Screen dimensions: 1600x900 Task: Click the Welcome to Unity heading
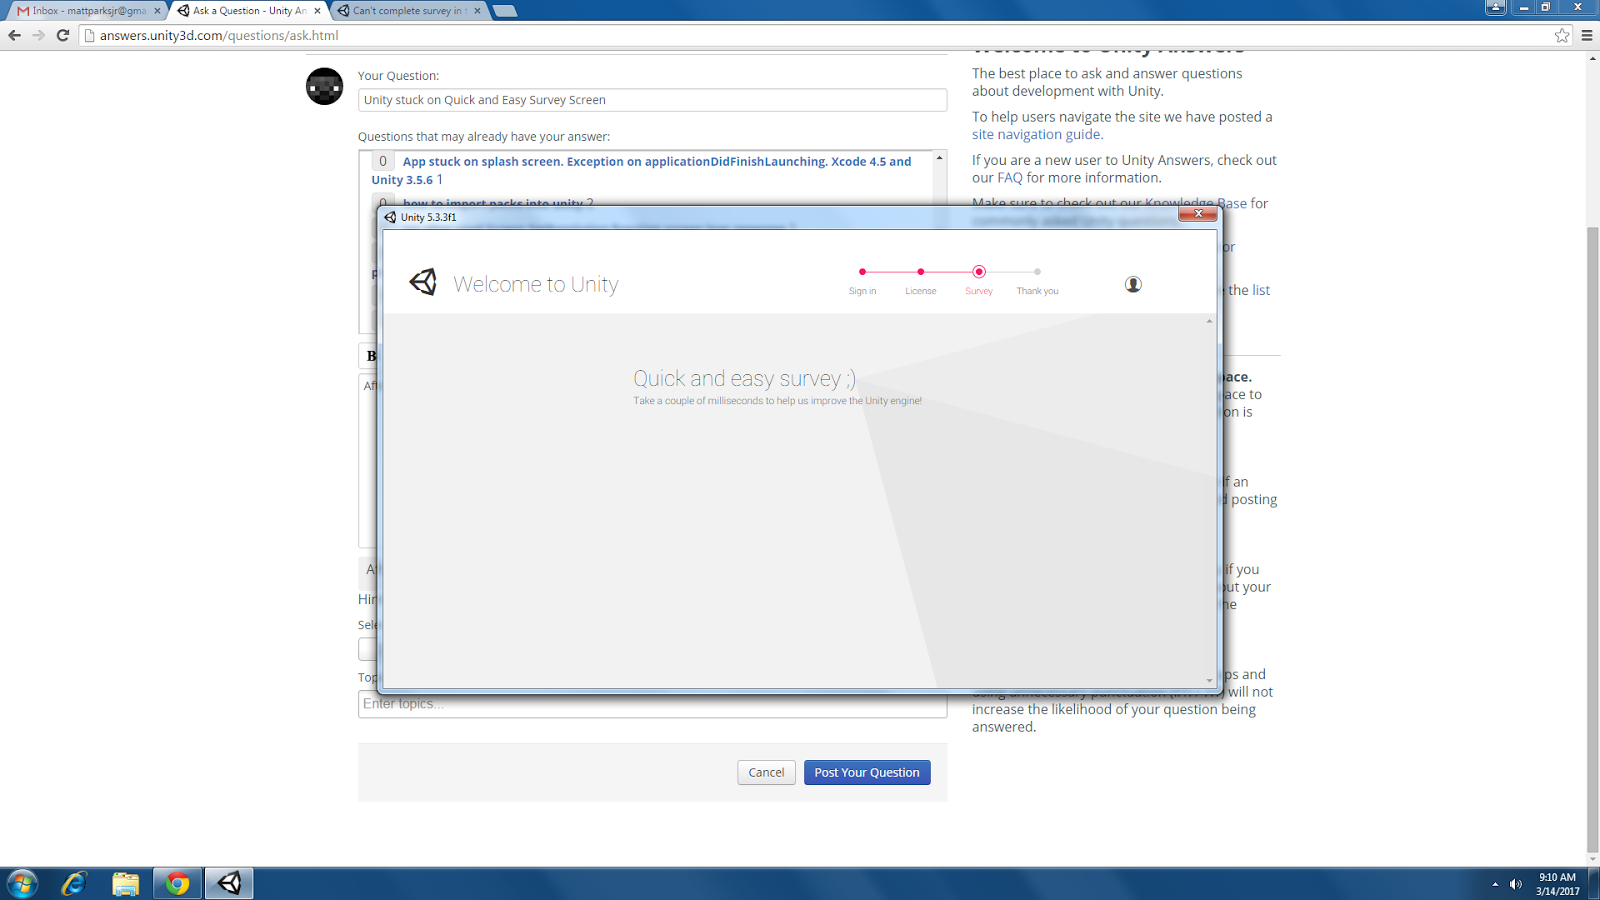536,285
